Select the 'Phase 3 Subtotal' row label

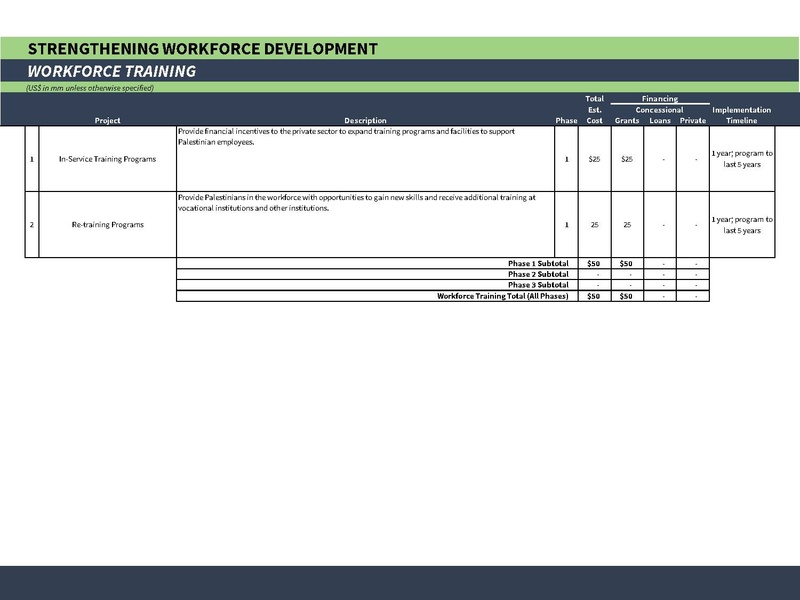click(538, 285)
